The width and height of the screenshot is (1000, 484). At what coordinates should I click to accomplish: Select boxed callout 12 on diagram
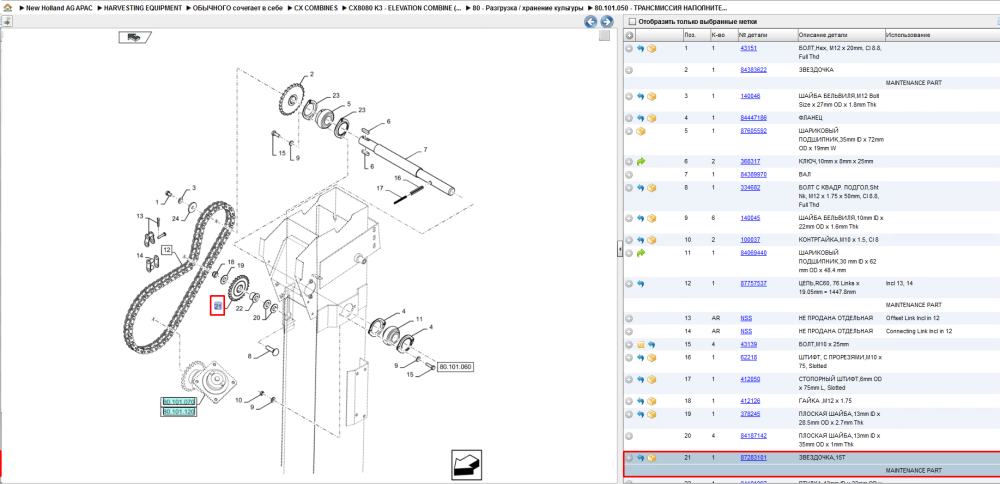click(167, 250)
